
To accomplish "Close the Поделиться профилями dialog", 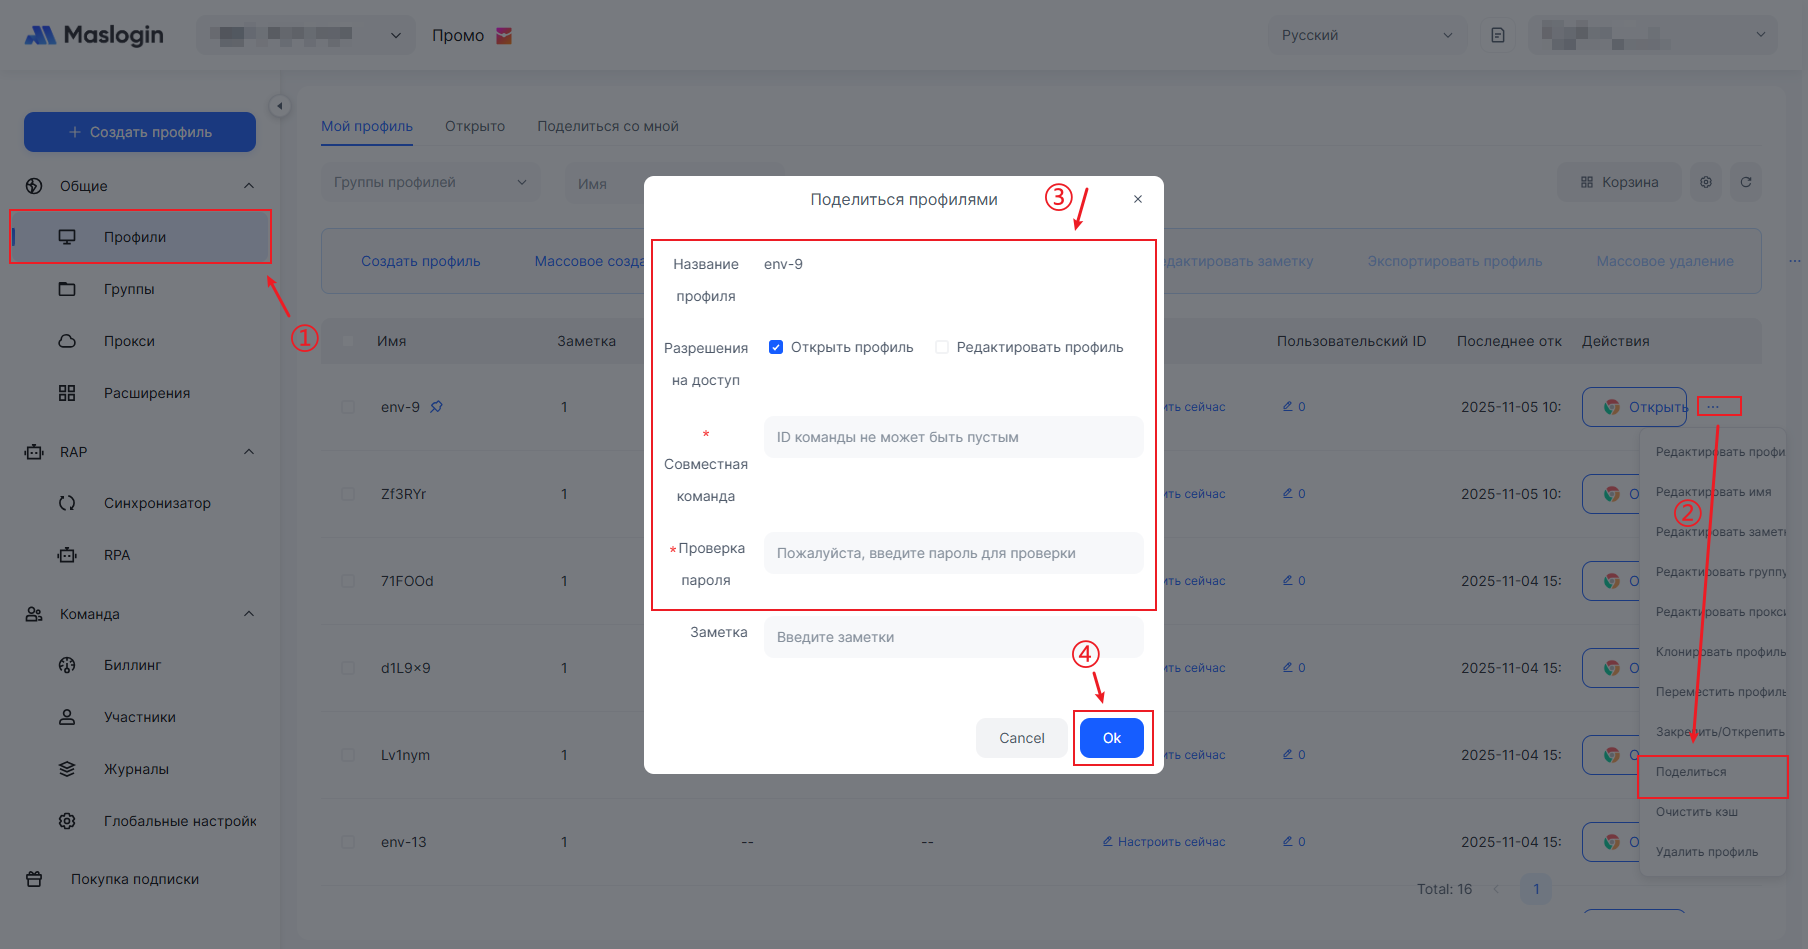I will click(1138, 199).
